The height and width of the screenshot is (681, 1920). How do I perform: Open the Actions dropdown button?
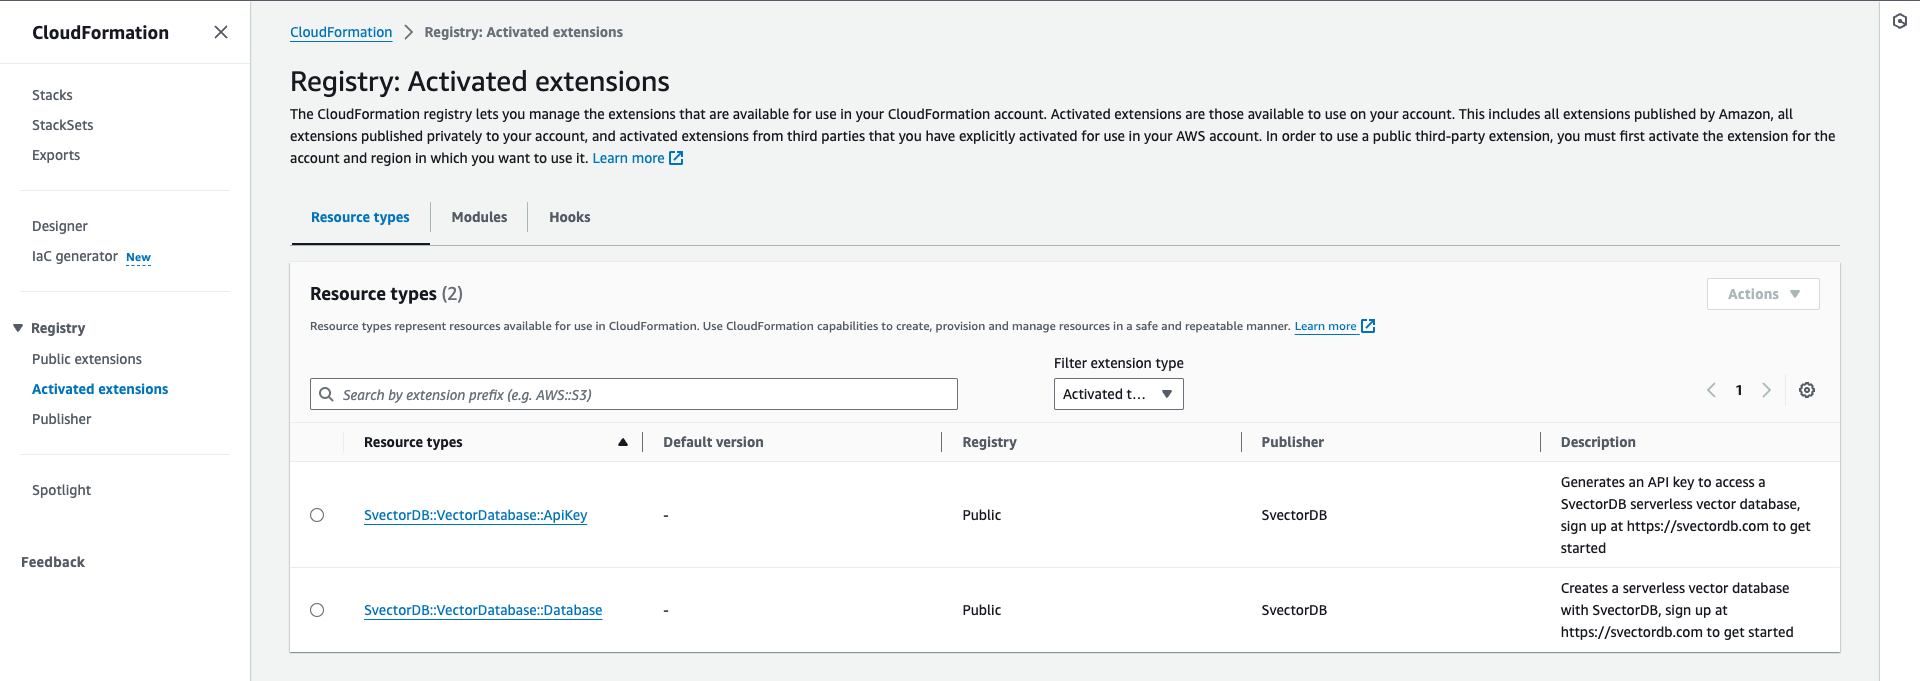coord(1763,294)
